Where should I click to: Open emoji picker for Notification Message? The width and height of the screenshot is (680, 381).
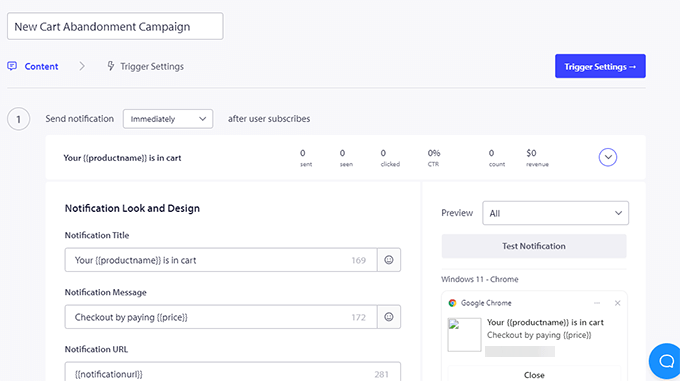click(x=389, y=317)
